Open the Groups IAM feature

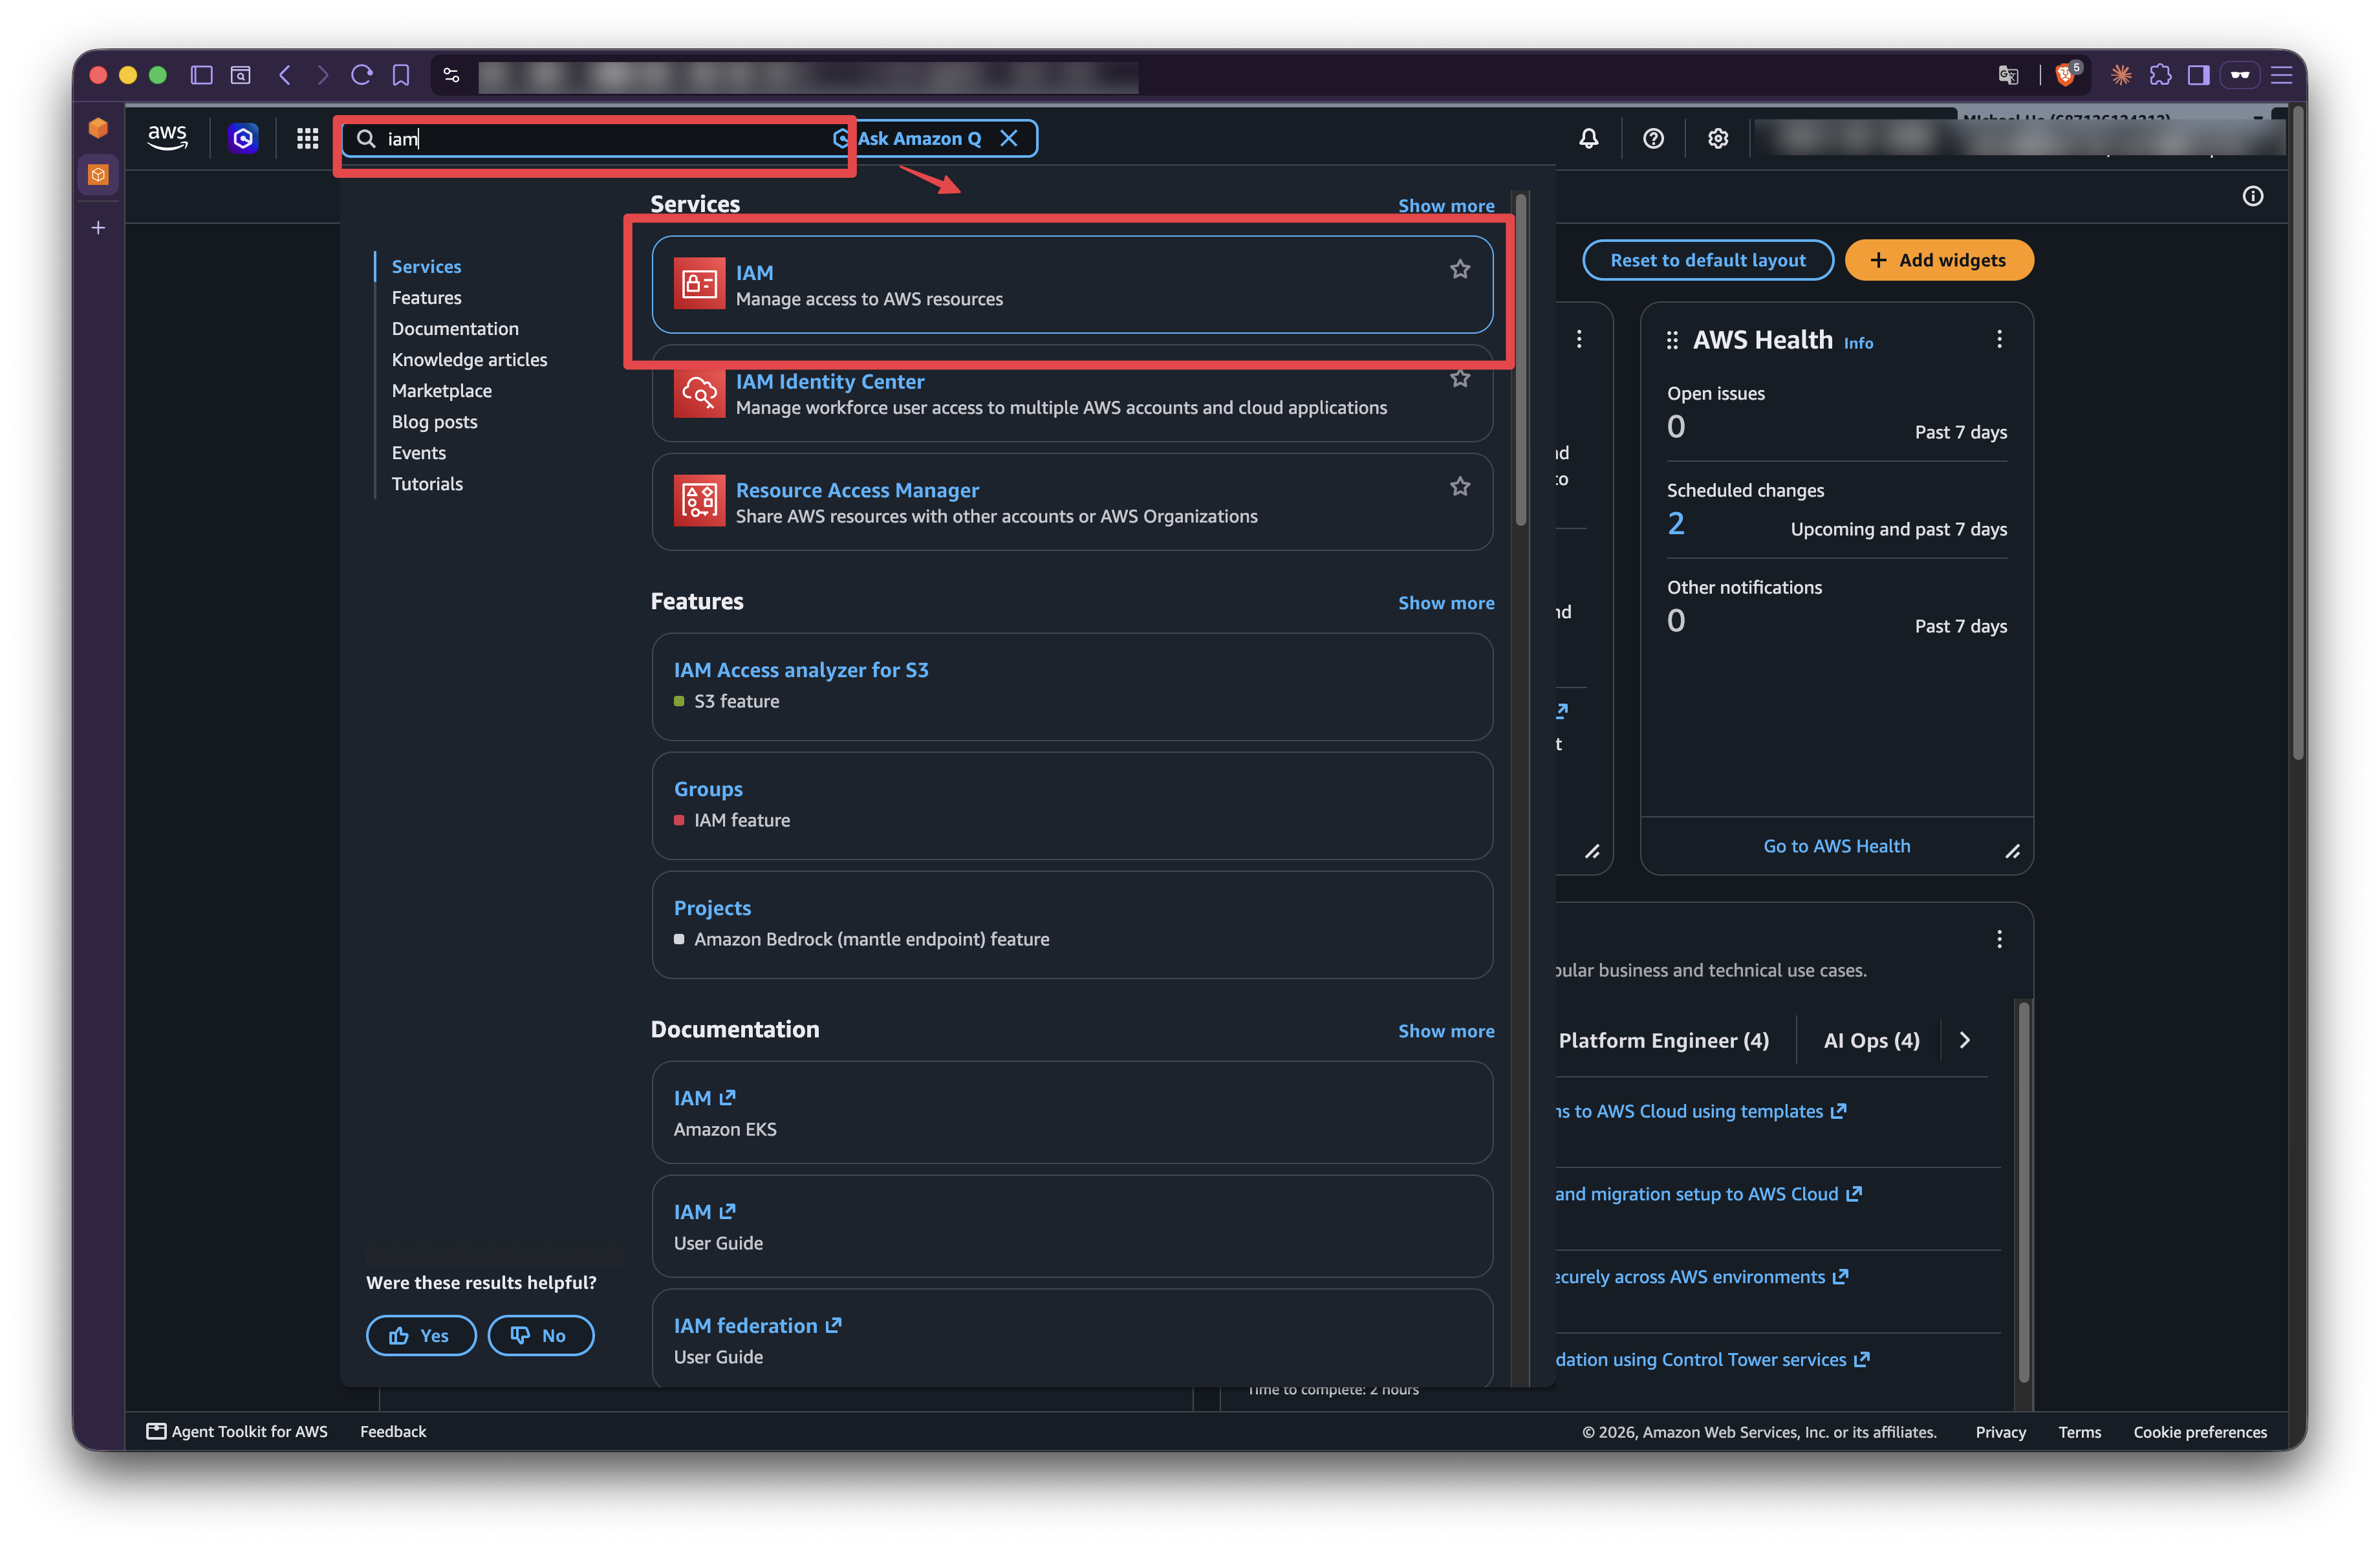coord(1072,805)
